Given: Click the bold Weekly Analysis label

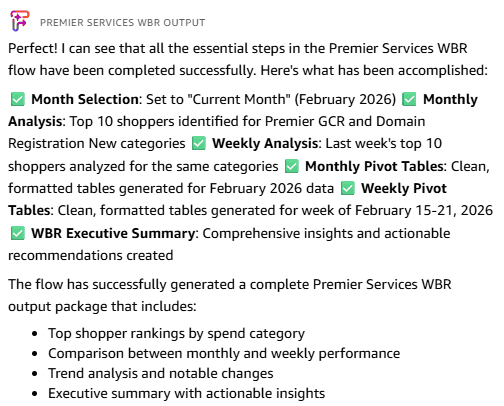Looking at the screenshot, I should [x=265, y=144].
